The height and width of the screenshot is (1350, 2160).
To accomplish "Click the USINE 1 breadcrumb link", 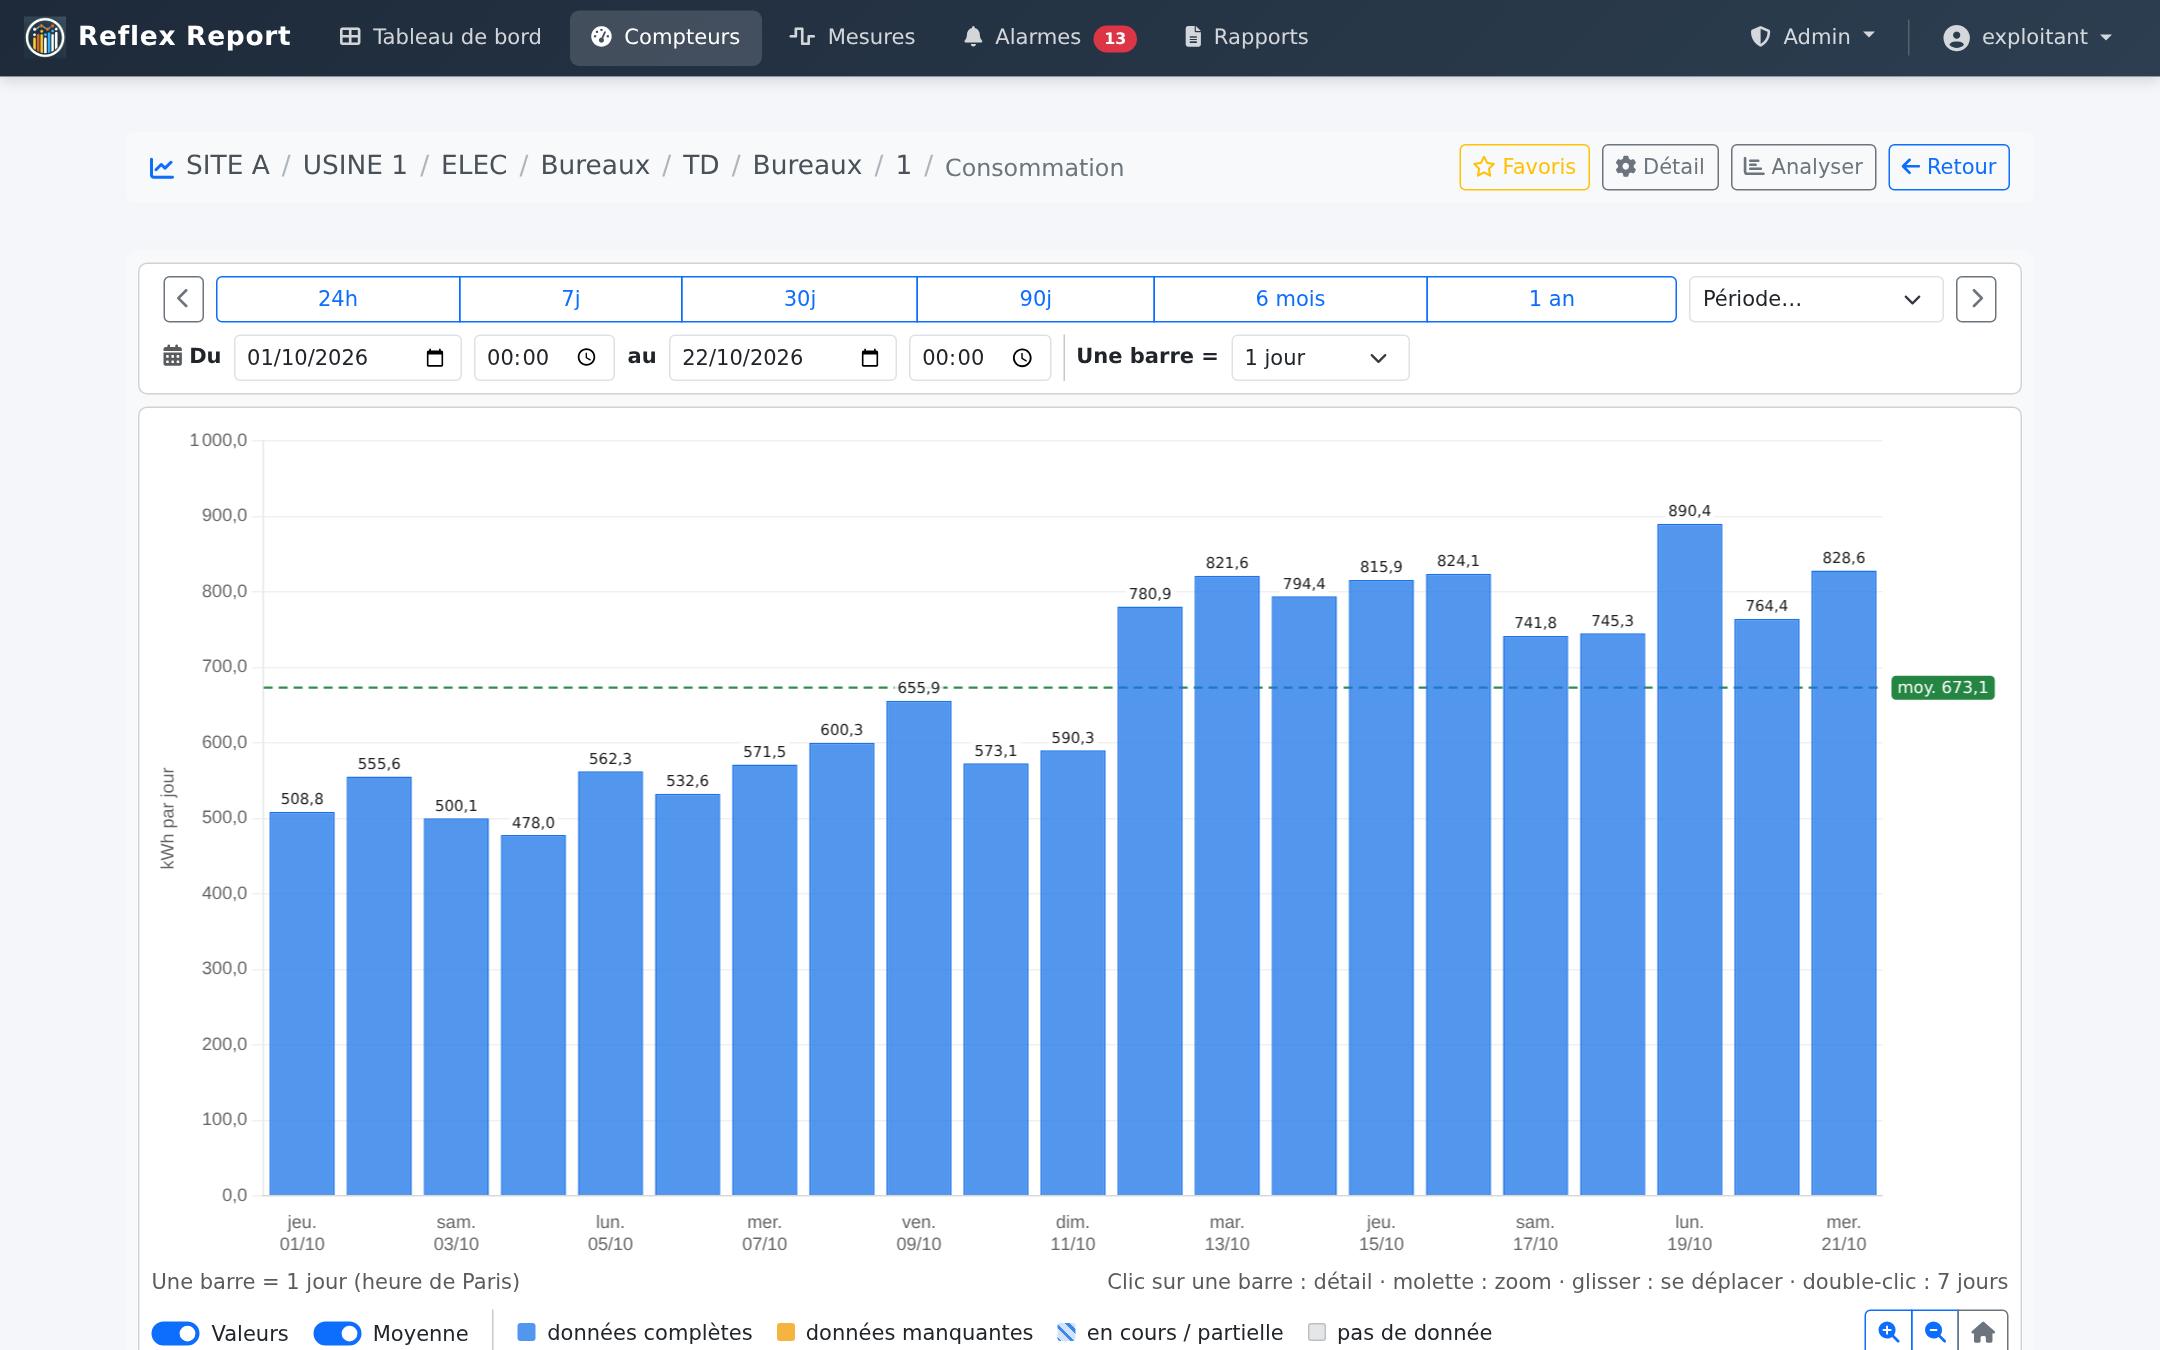I will (355, 165).
